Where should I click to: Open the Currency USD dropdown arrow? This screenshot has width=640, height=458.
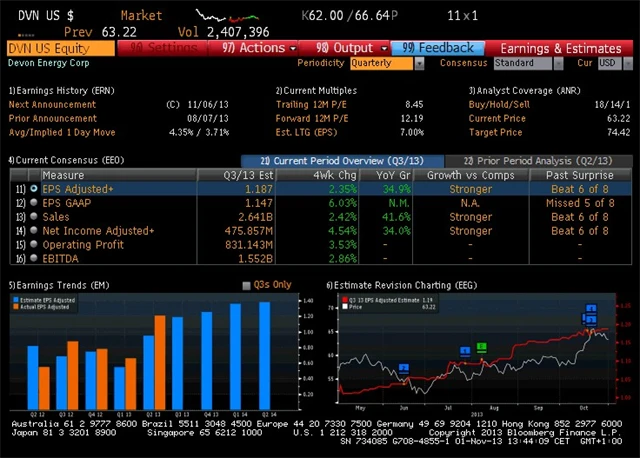click(628, 64)
